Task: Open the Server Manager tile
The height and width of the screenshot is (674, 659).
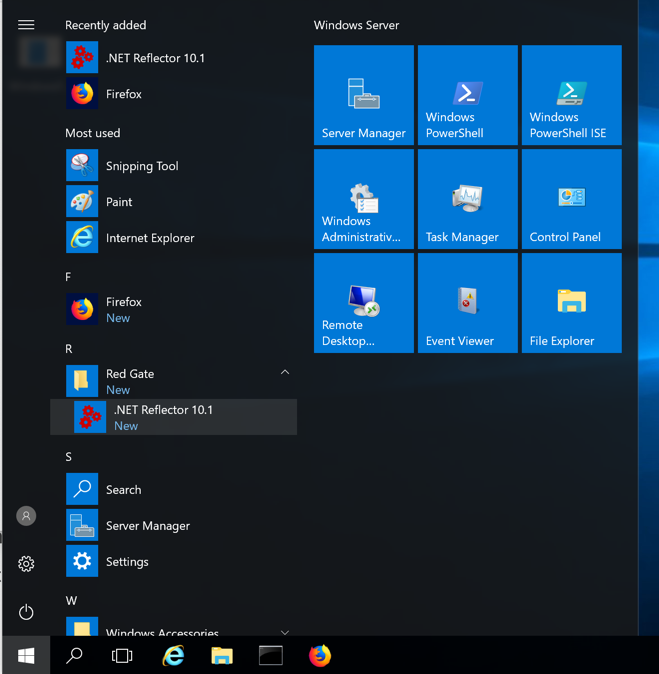Action: 363,96
